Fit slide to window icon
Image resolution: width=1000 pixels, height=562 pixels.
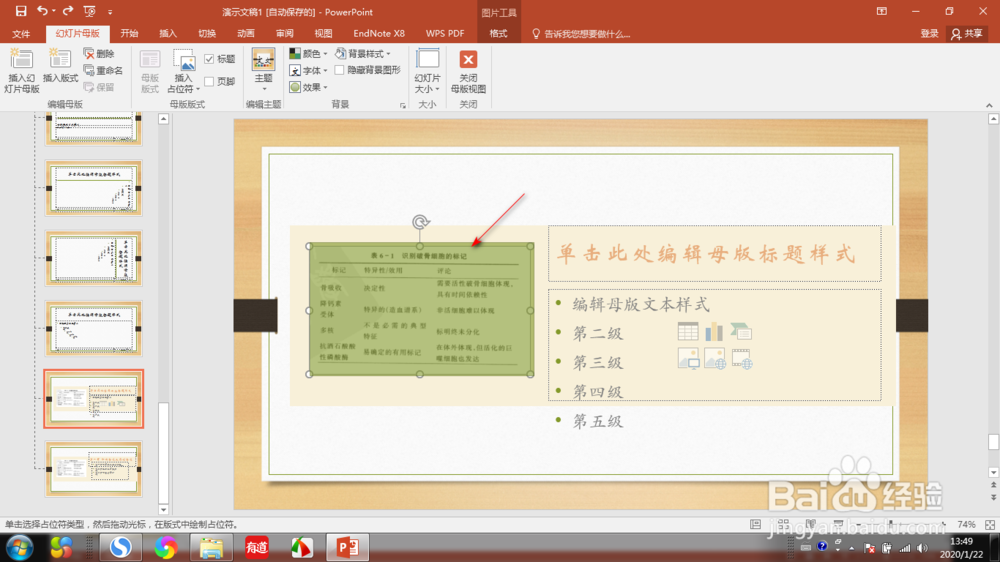(x=990, y=524)
